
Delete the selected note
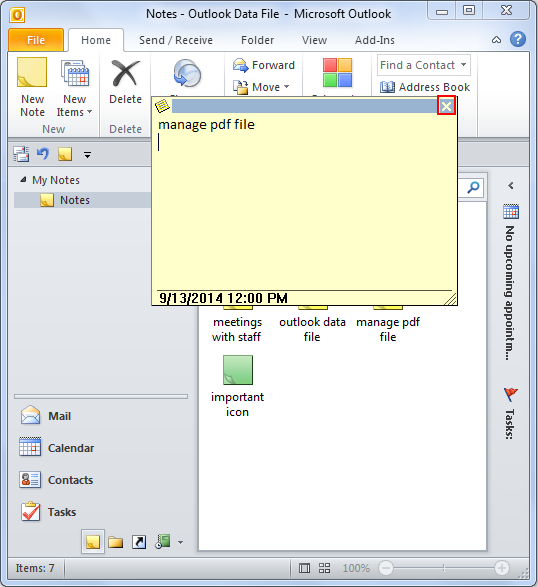[x=125, y=82]
